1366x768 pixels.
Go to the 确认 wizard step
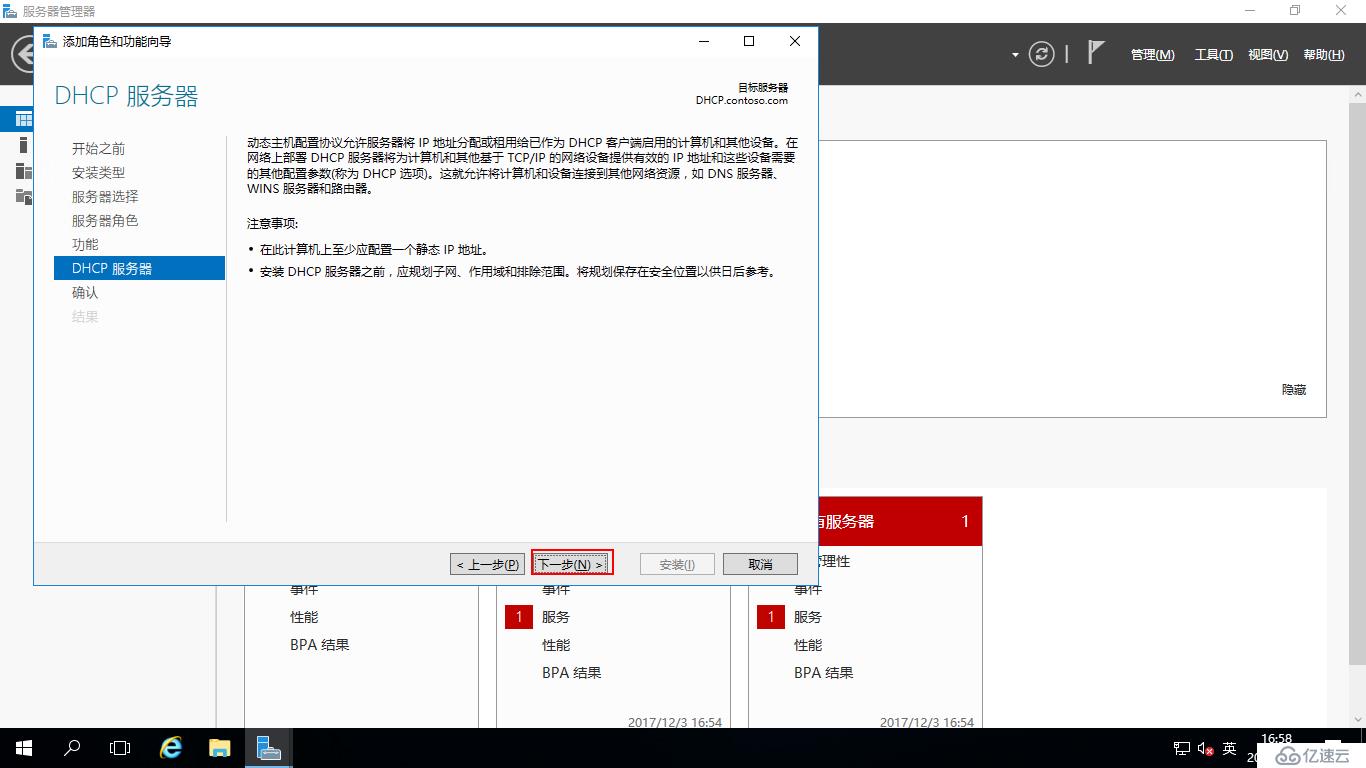[x=85, y=293]
